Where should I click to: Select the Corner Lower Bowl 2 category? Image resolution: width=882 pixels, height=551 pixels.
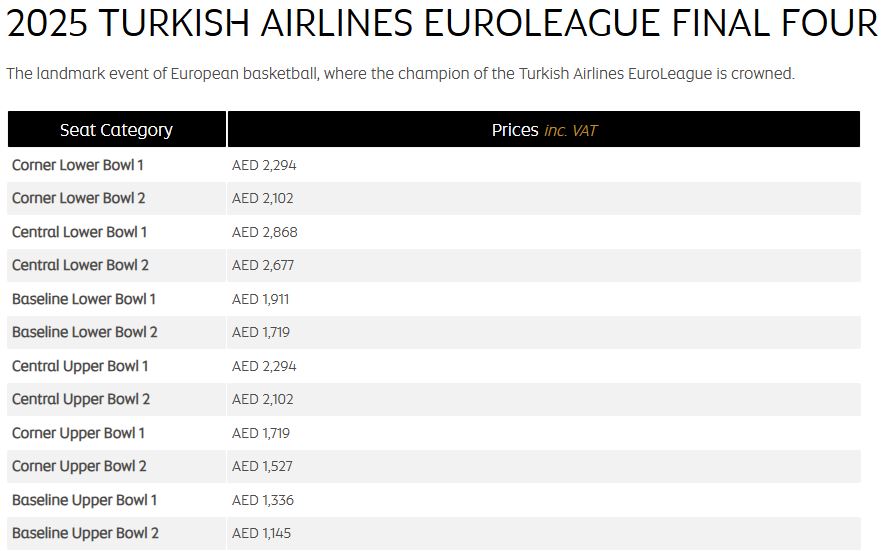(x=79, y=198)
